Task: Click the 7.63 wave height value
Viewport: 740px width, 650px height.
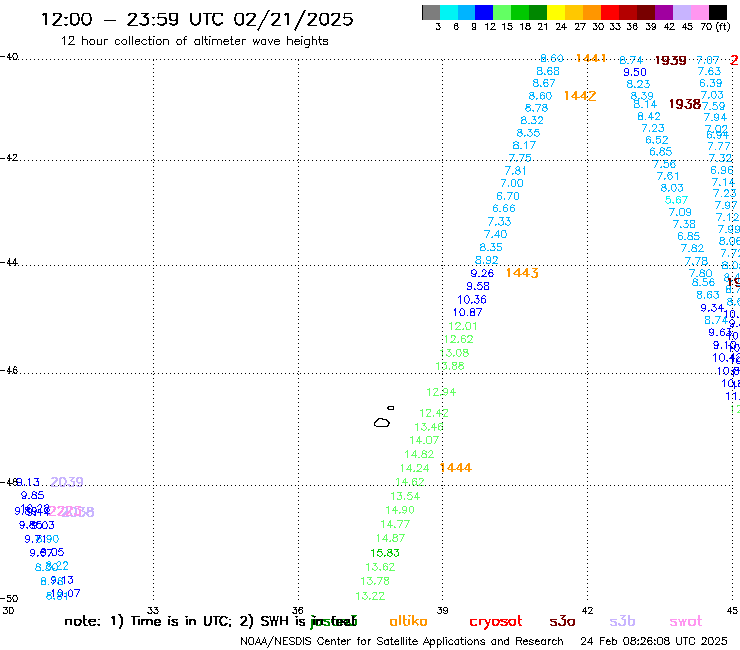Action: tap(709, 71)
